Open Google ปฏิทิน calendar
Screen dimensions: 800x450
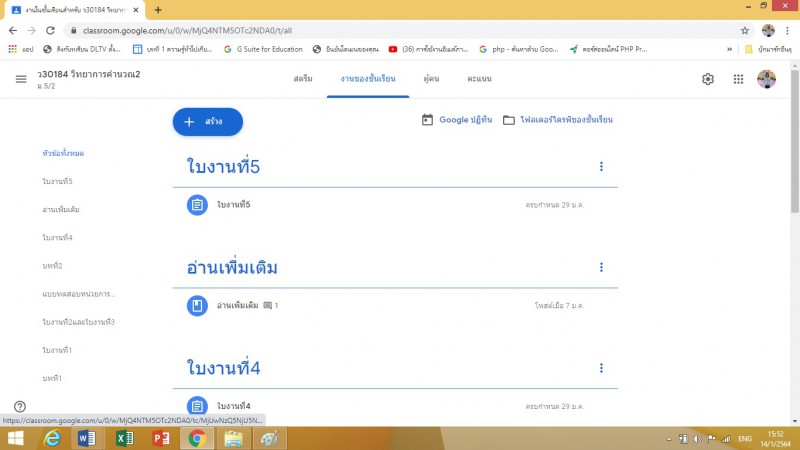pyautogui.click(x=457, y=120)
